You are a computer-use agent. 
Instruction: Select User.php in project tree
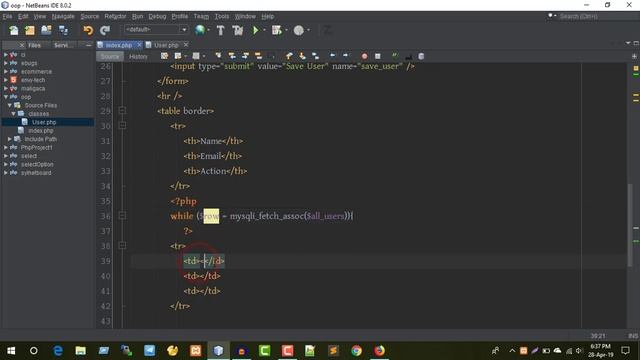coord(44,122)
